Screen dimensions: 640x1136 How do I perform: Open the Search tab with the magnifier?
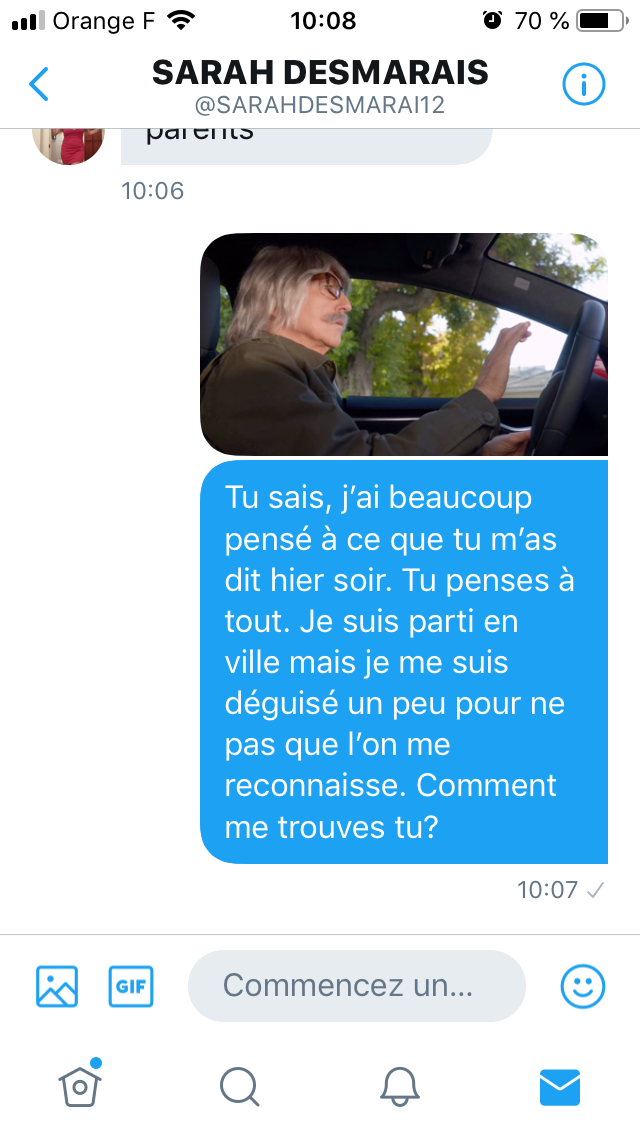pos(239,1087)
